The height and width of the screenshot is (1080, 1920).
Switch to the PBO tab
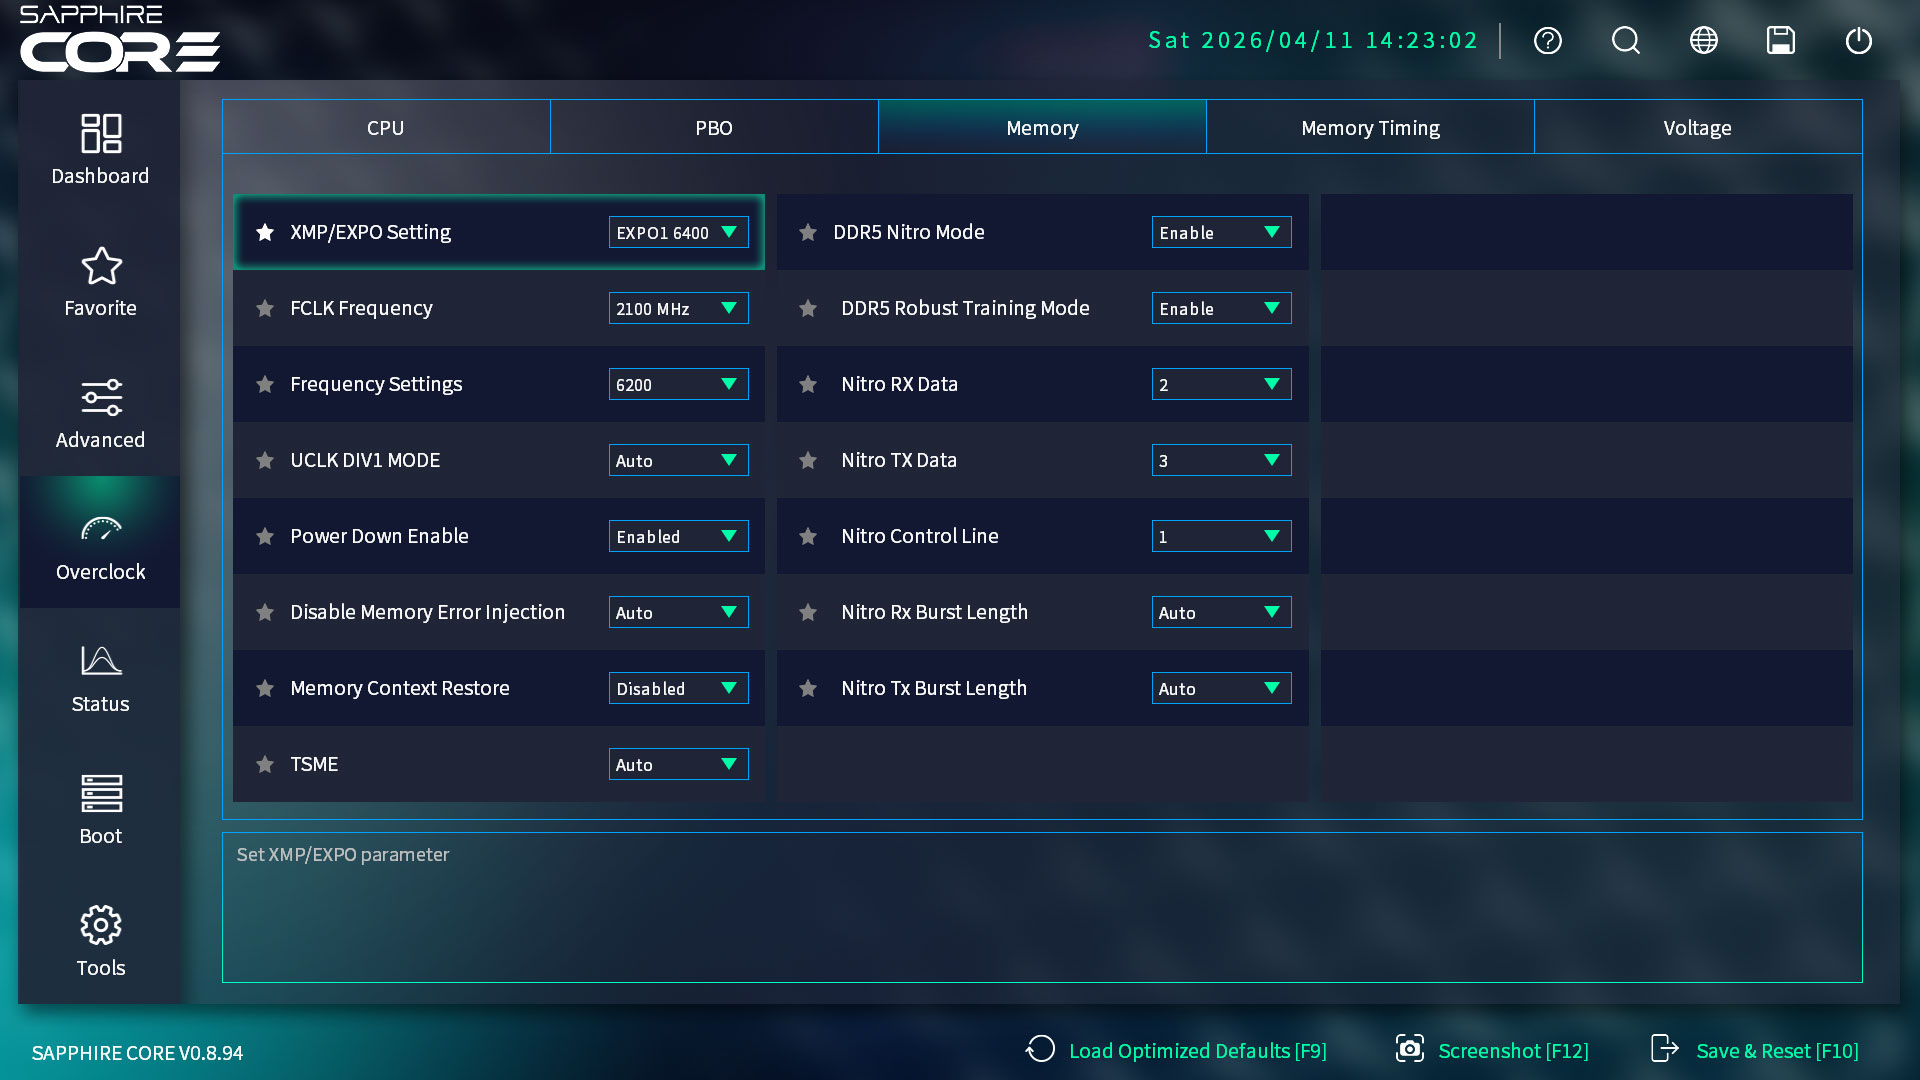714,128
